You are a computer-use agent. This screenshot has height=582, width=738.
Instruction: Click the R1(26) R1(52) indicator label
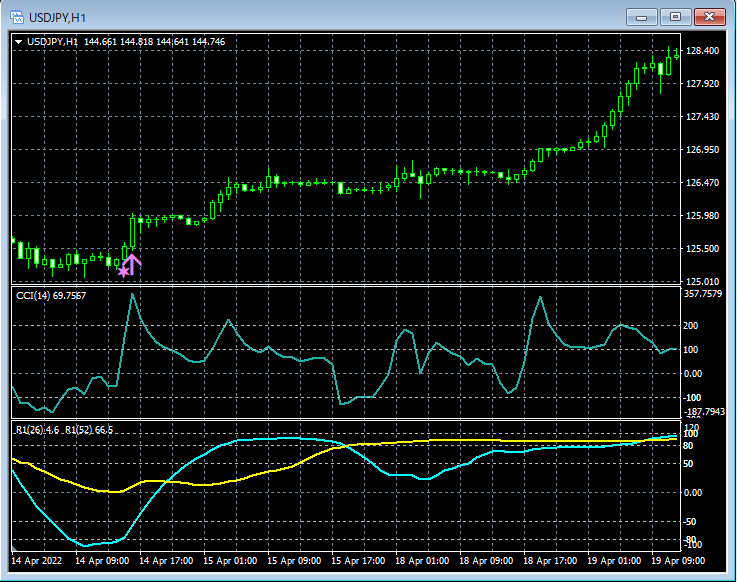(64, 429)
